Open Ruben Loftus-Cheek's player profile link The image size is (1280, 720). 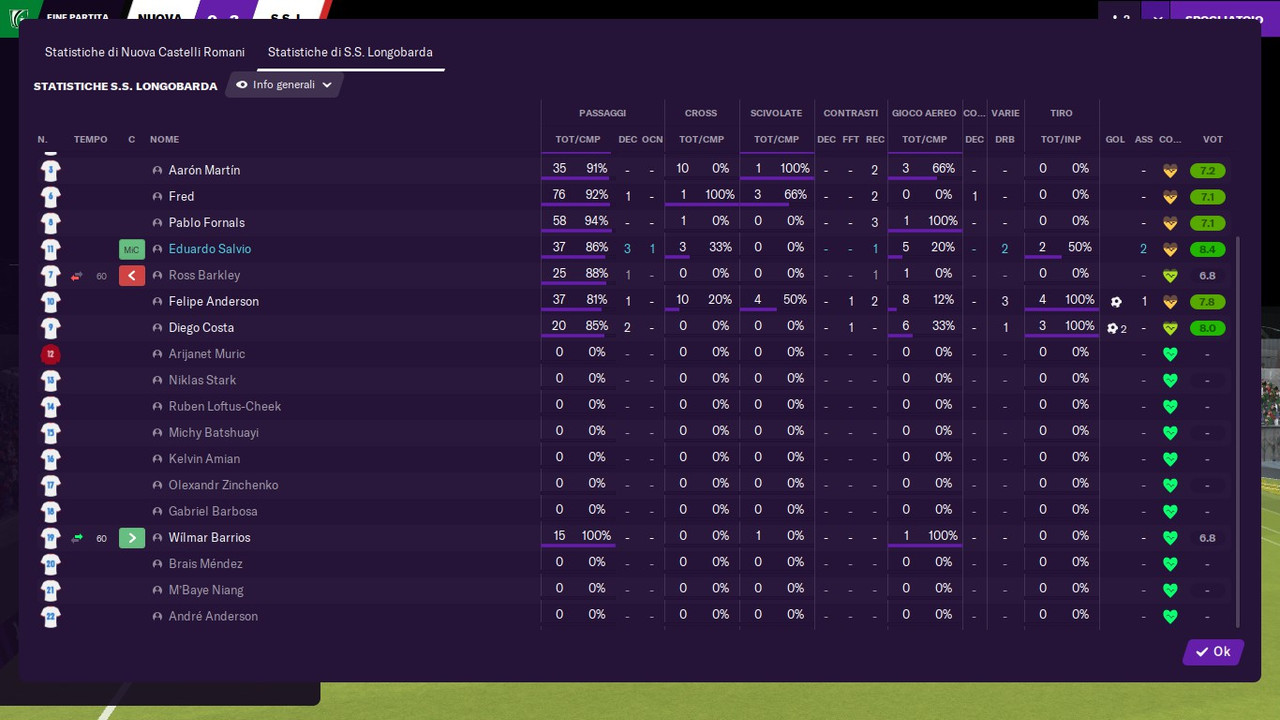(225, 407)
